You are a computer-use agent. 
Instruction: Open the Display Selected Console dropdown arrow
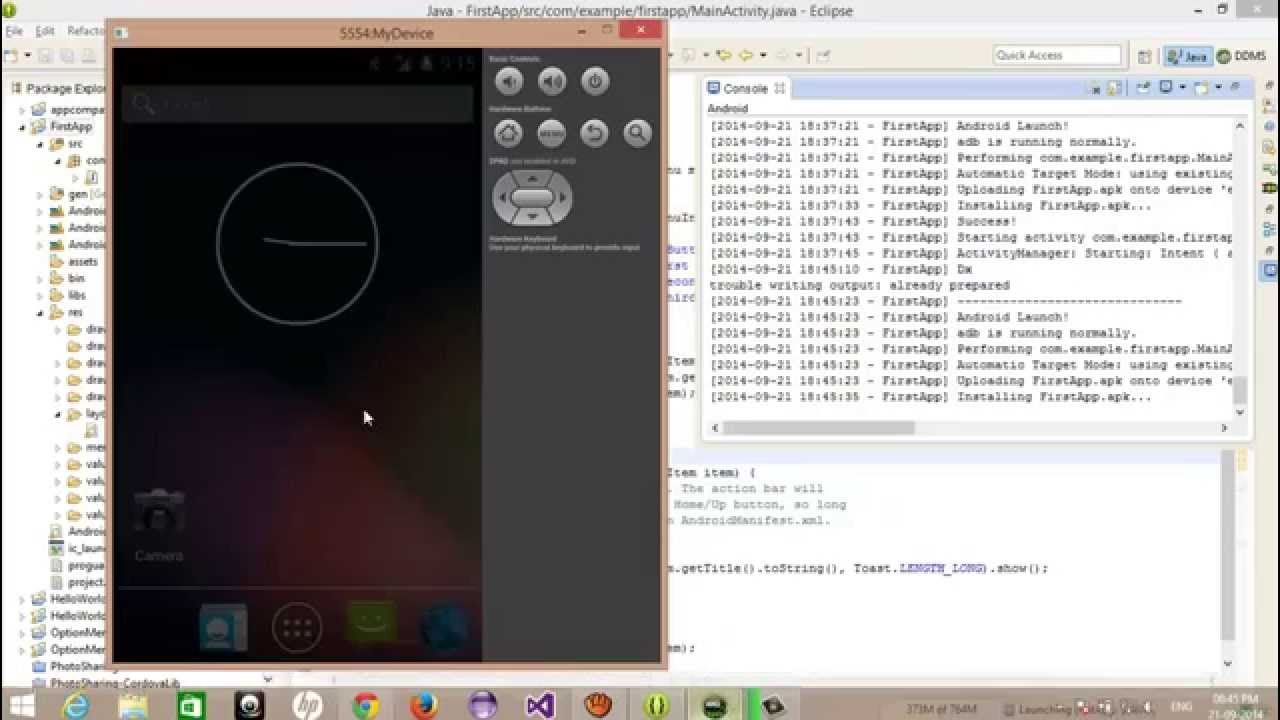(1181, 88)
